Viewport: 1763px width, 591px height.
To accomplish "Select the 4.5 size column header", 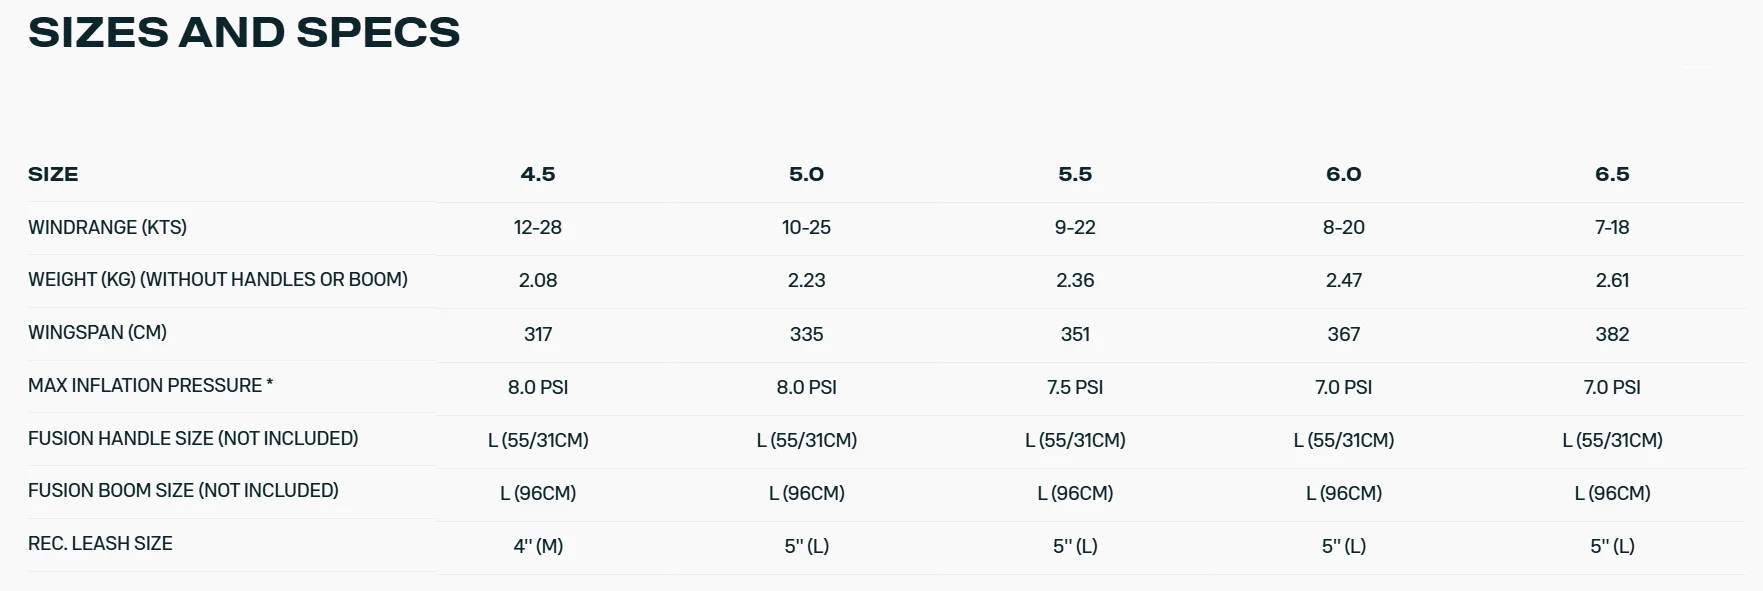I will tap(538, 174).
